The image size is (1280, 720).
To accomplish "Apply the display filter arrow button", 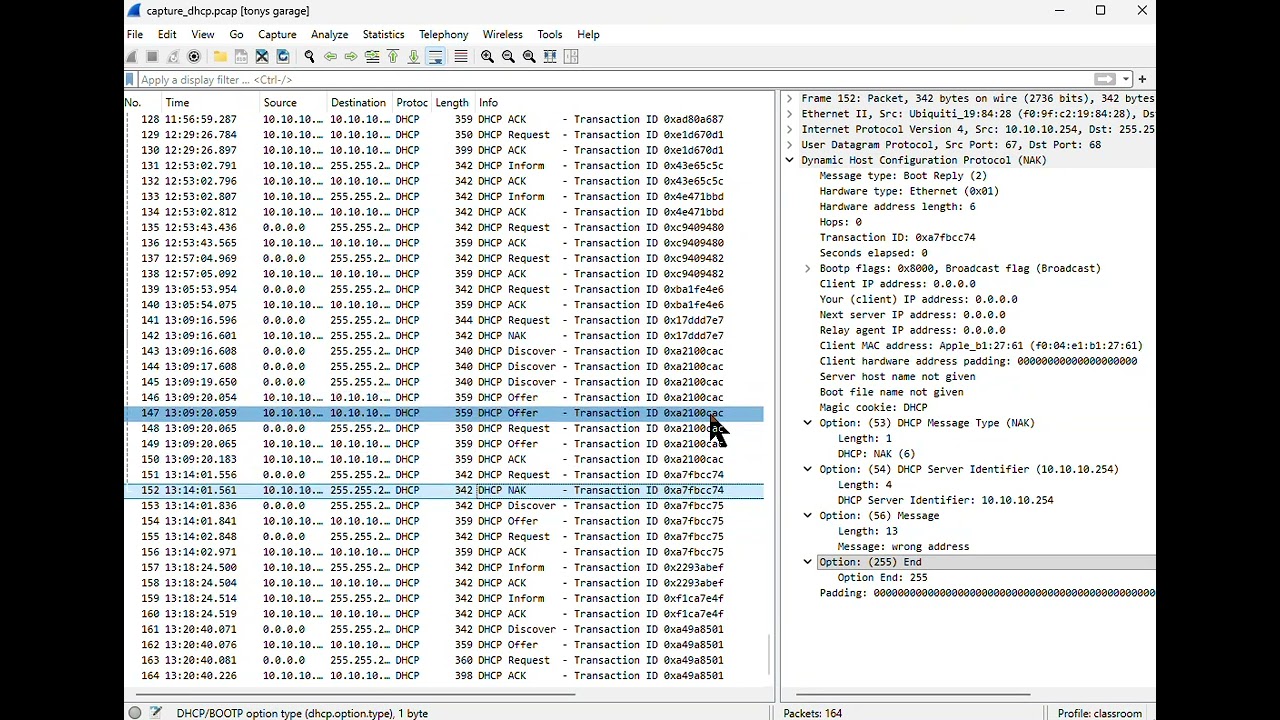I will 1104,79.
